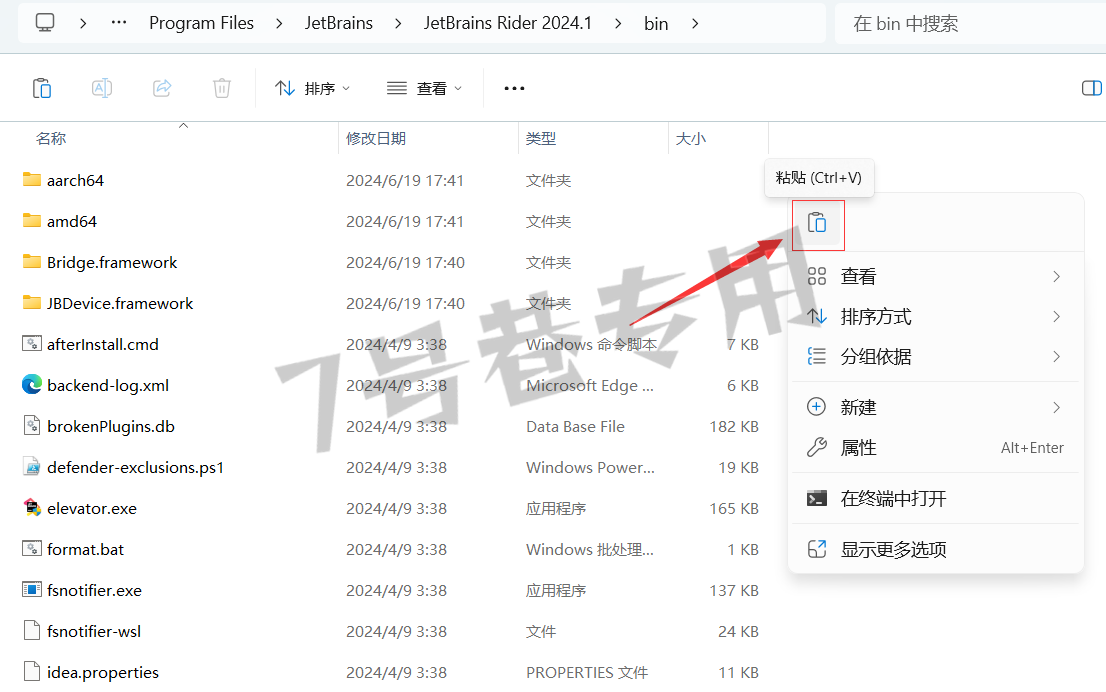Select the fsnotifier-wsl file icon
This screenshot has width=1106, height=692.
tap(32, 631)
